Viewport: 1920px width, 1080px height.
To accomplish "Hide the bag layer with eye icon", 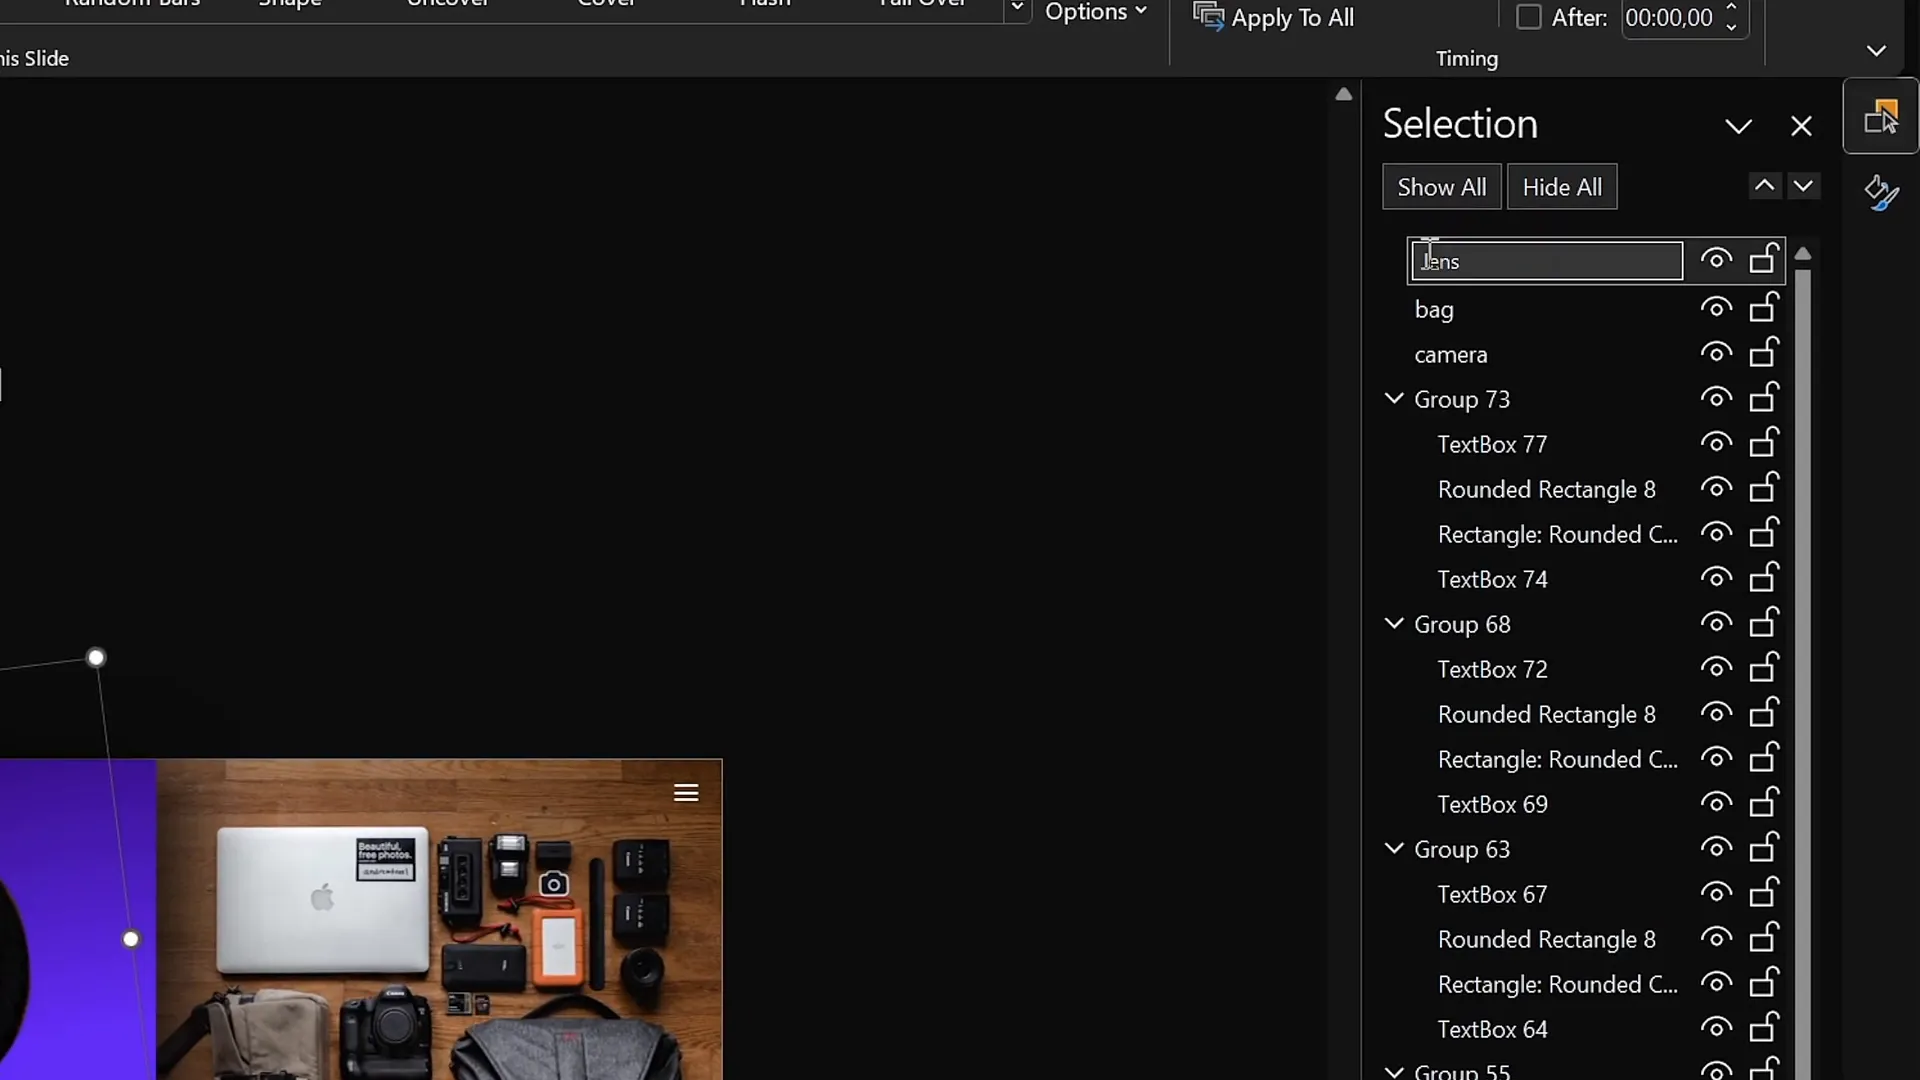I will (x=1716, y=308).
